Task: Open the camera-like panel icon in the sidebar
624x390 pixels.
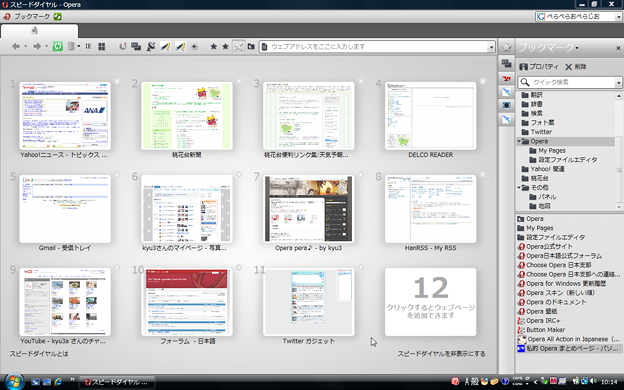Action: pyautogui.click(x=506, y=105)
